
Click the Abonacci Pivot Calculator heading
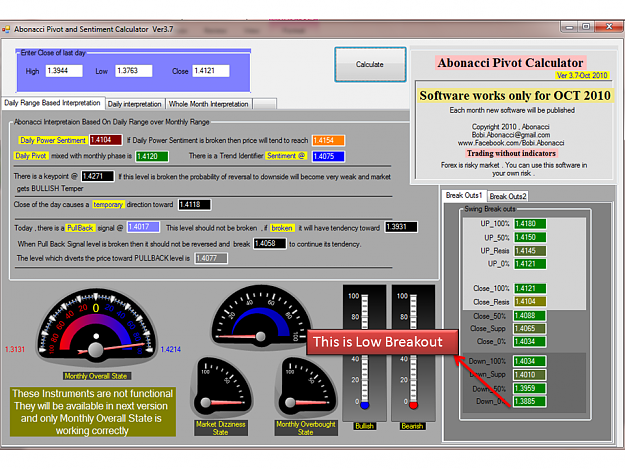tap(510, 63)
